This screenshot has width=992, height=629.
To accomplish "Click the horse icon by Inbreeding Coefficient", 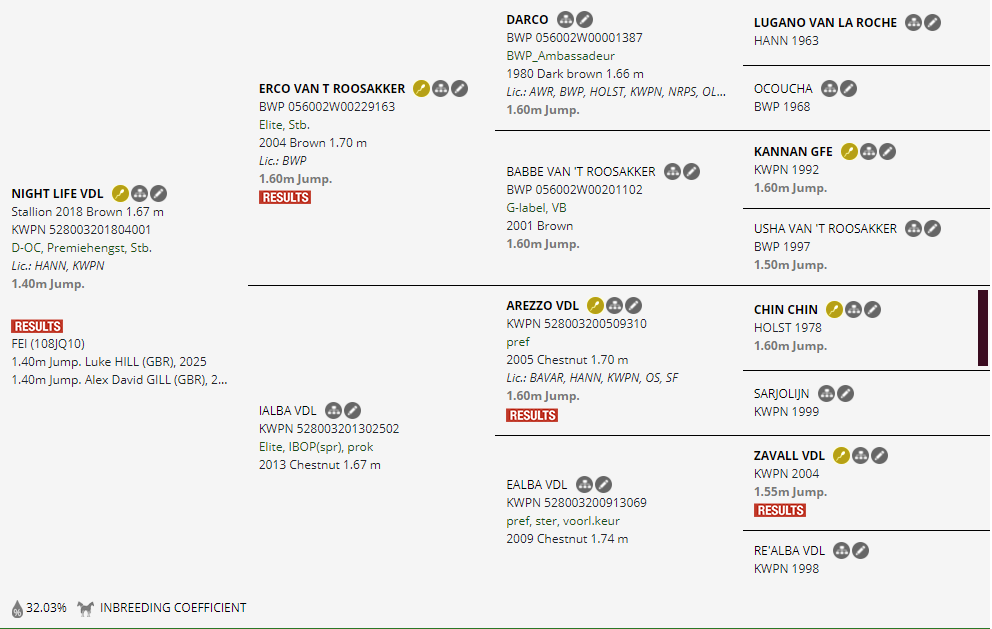I will point(85,608).
